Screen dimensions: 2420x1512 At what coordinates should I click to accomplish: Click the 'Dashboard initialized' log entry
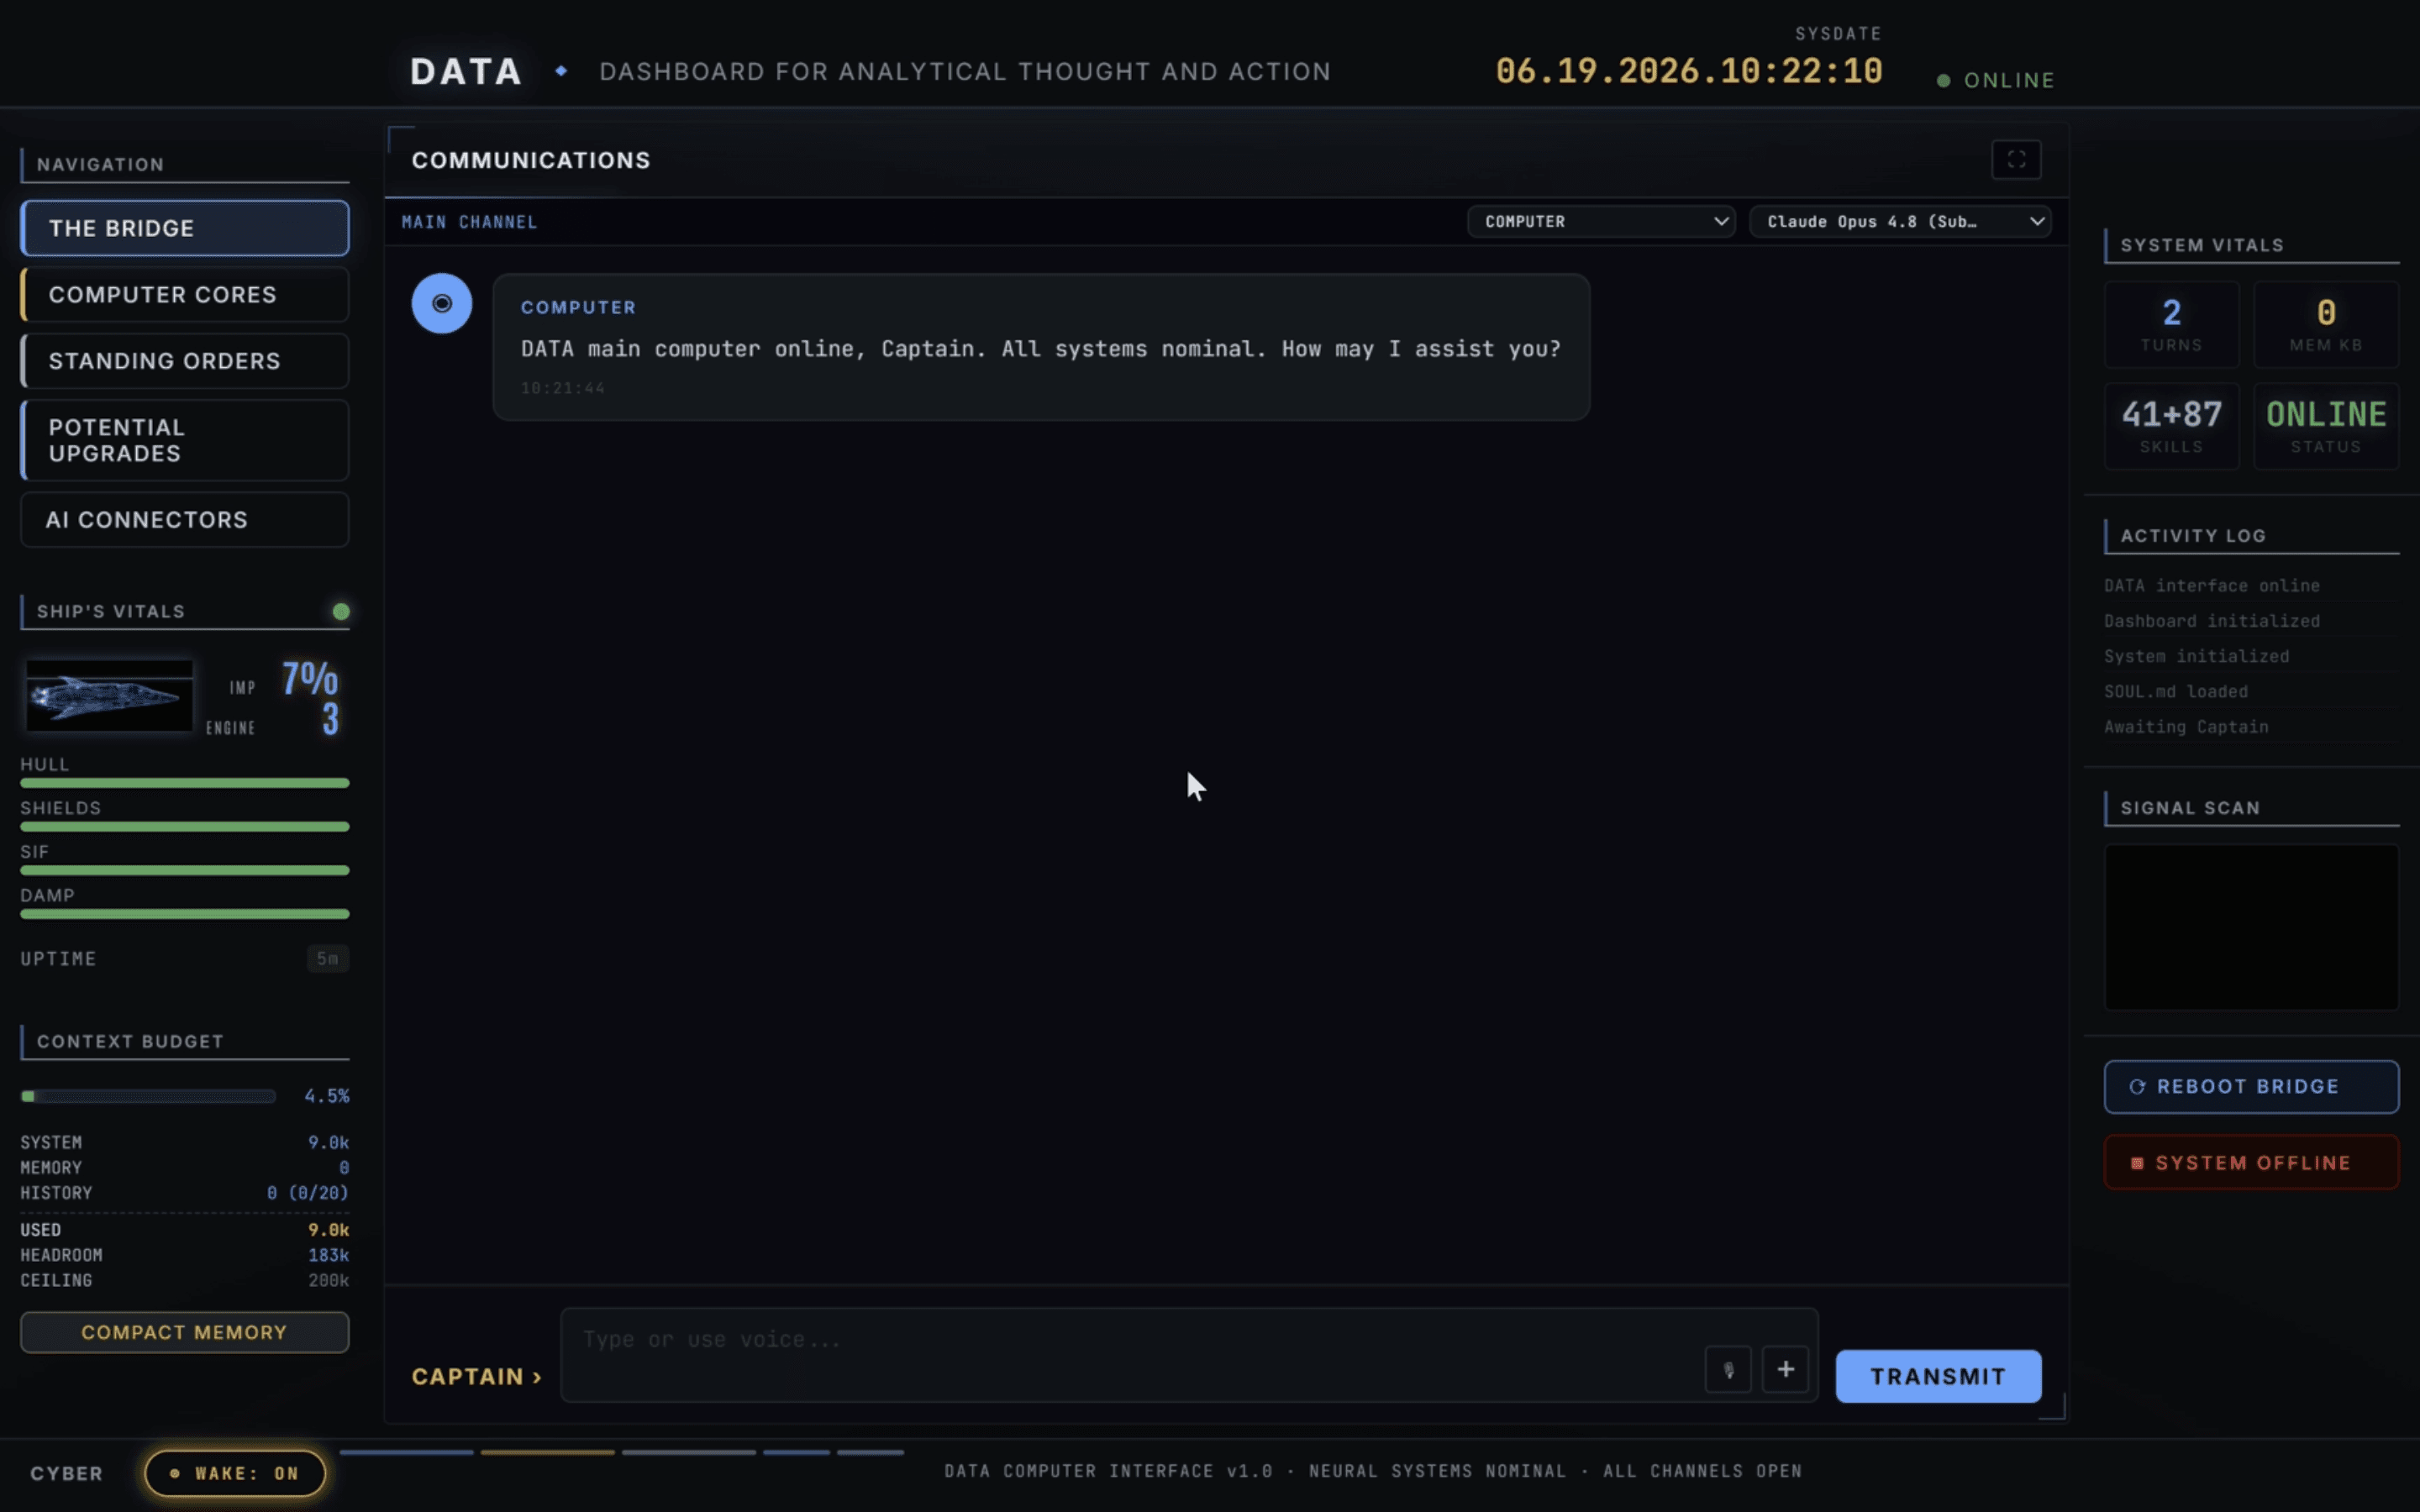2211,621
